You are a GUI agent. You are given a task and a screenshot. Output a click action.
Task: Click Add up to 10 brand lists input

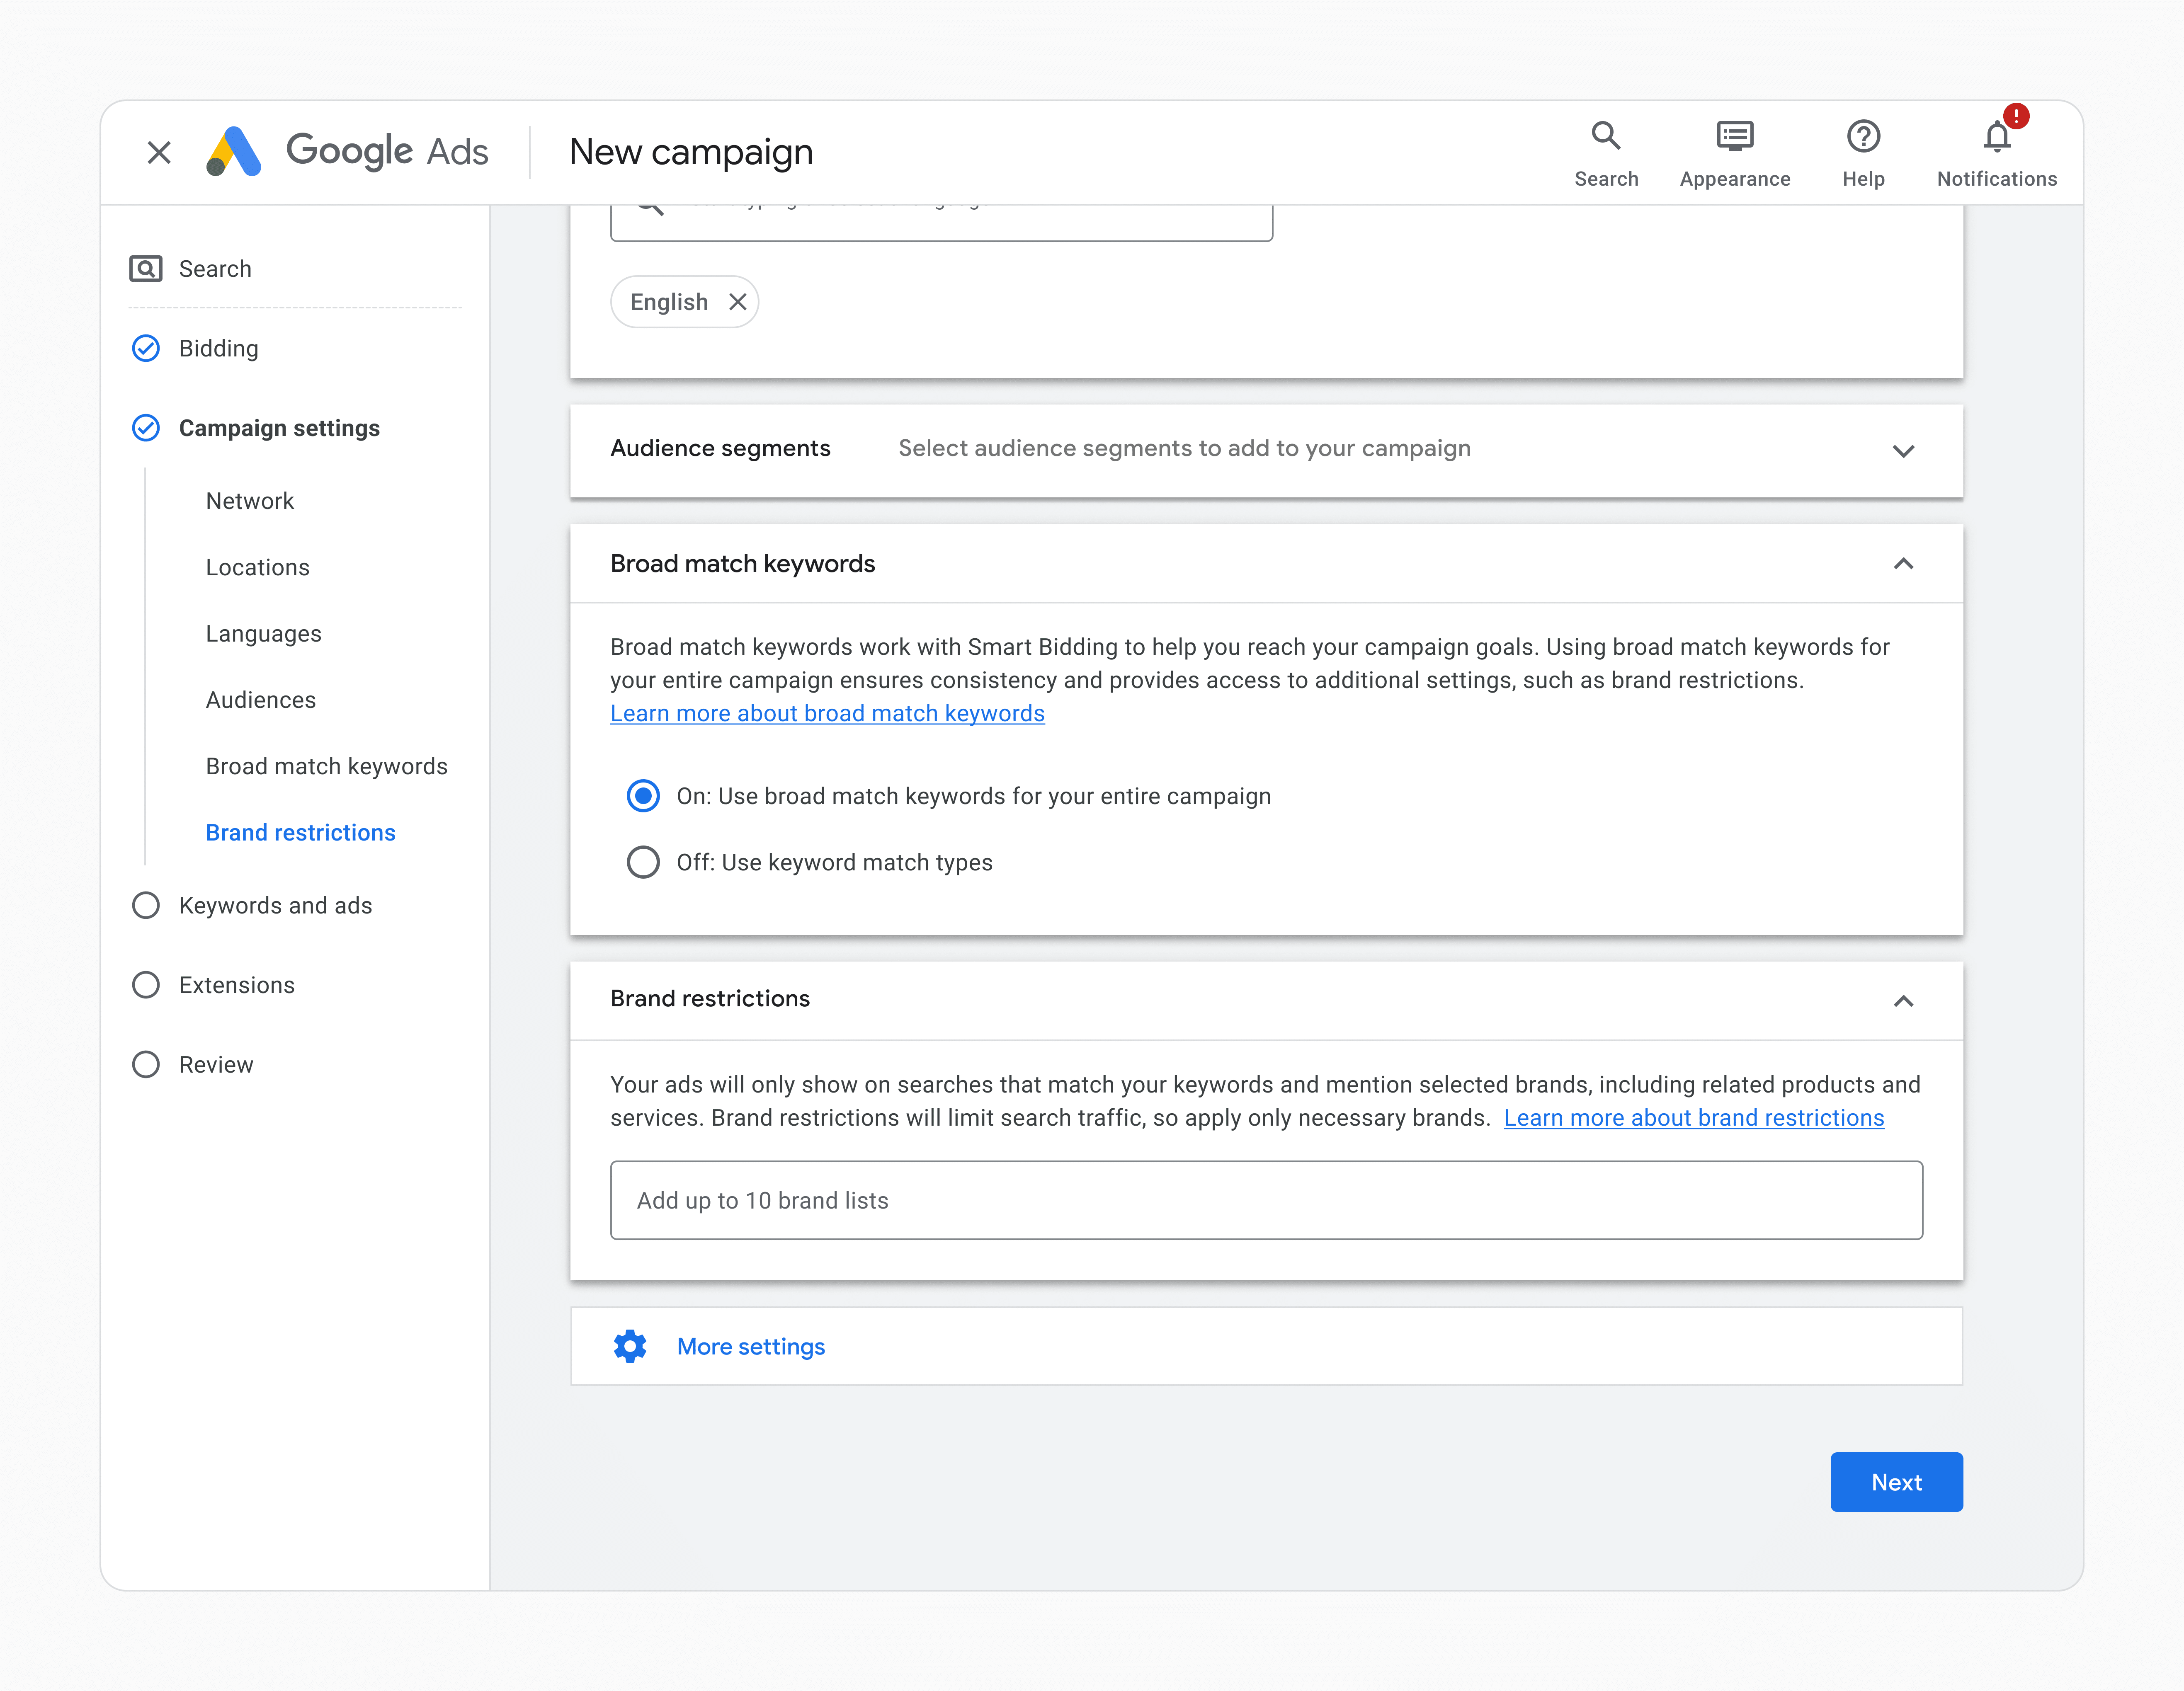coord(1266,1200)
